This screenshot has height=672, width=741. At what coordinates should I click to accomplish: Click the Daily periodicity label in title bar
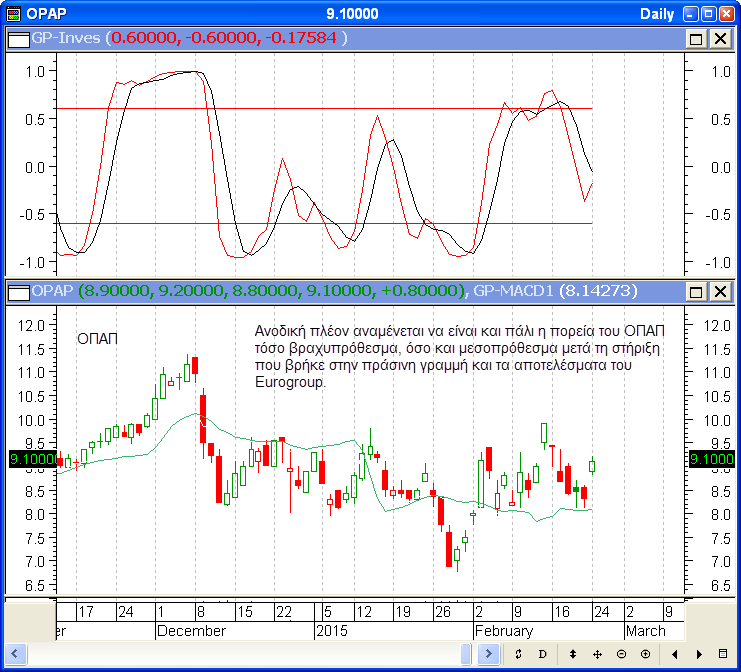coord(657,14)
